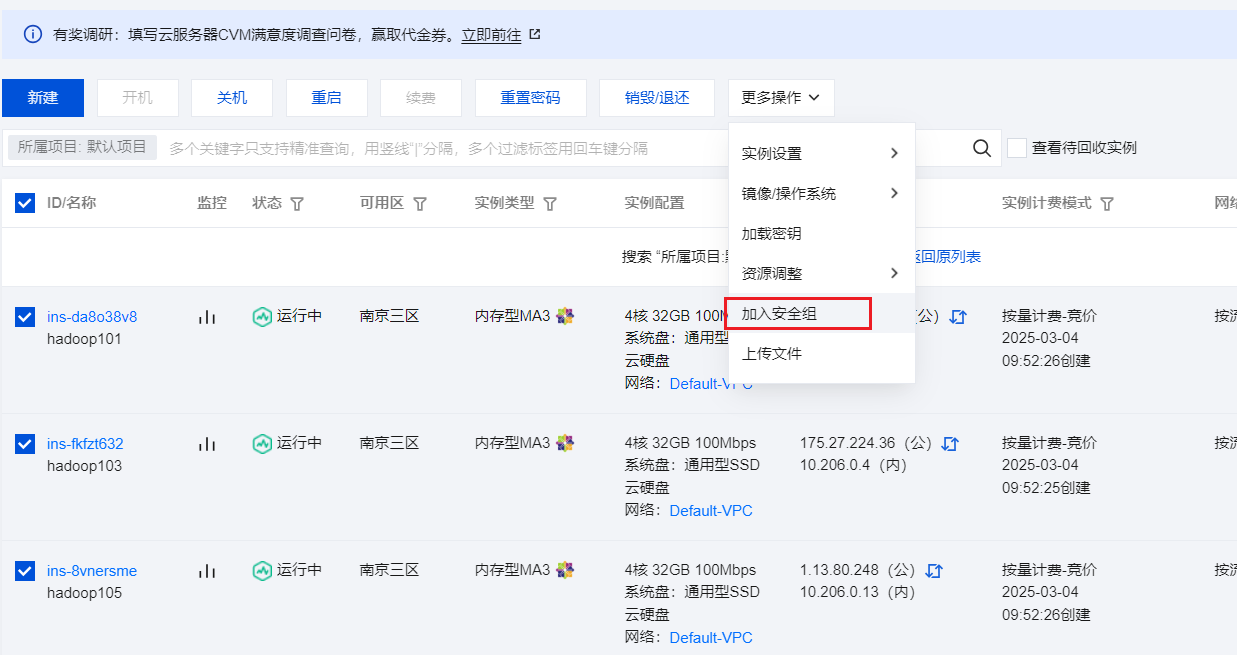The image size is (1237, 655).
Task: Expand the 实例设置 submenu
Action: pyautogui.click(x=821, y=153)
